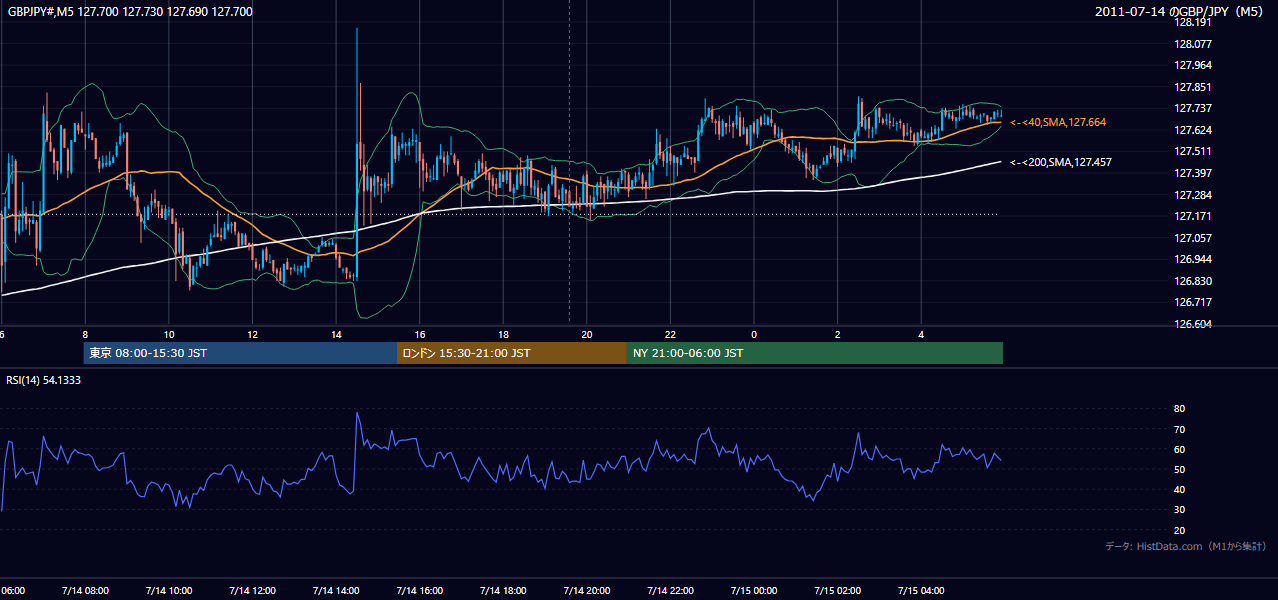Click RSI scale value 70
This screenshot has width=1278, height=600.
click(1179, 430)
